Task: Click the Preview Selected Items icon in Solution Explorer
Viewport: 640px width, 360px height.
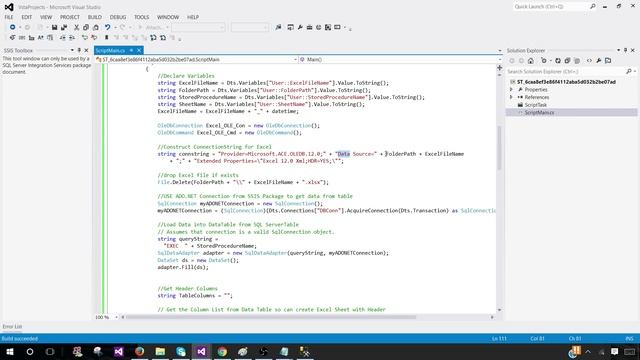Action: pos(608,61)
